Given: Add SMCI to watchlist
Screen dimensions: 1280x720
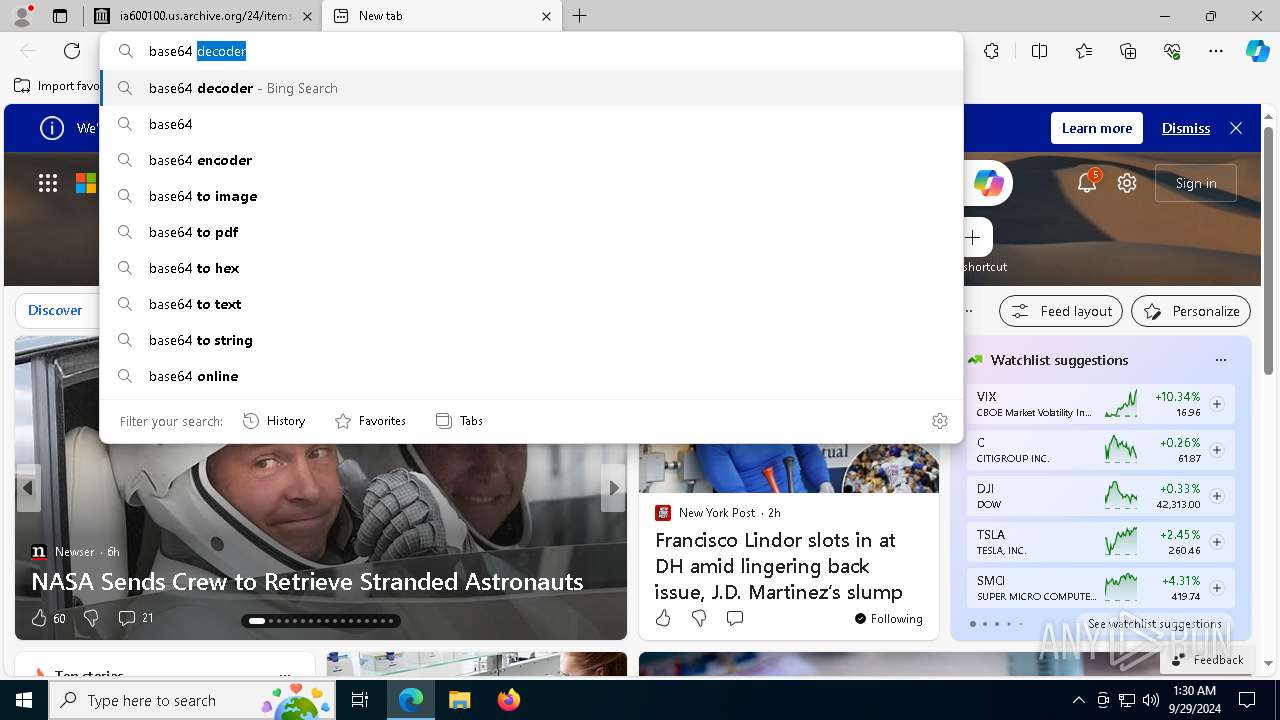Looking at the screenshot, I should 1217,588.
